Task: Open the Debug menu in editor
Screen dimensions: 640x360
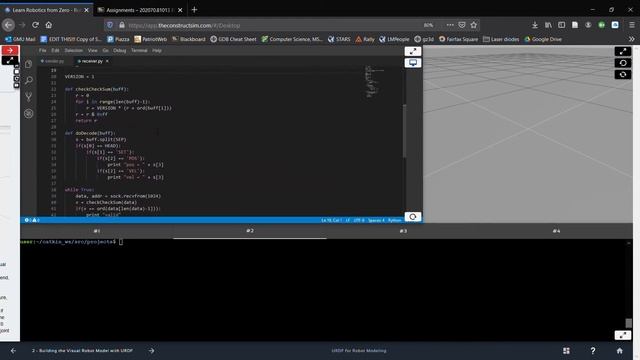Action: 119,50
